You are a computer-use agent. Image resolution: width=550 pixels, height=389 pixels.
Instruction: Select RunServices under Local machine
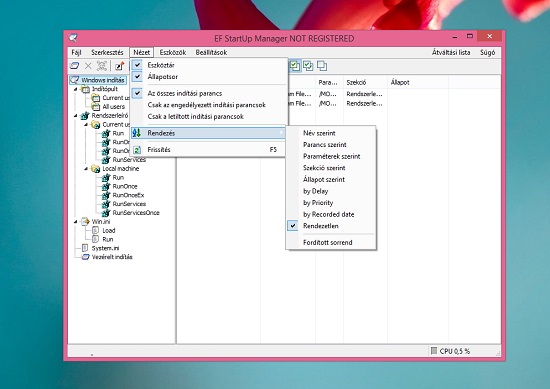[x=129, y=204]
